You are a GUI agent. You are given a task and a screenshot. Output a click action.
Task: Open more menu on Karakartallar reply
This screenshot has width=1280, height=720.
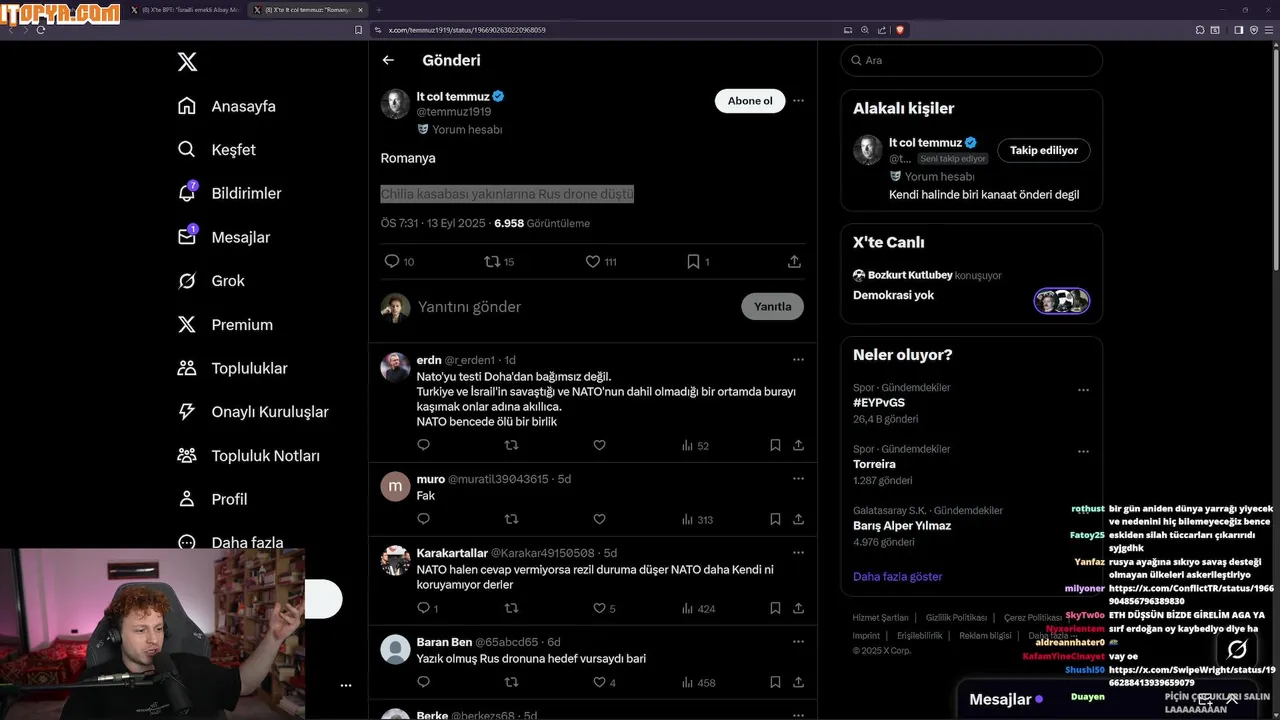[x=798, y=552]
